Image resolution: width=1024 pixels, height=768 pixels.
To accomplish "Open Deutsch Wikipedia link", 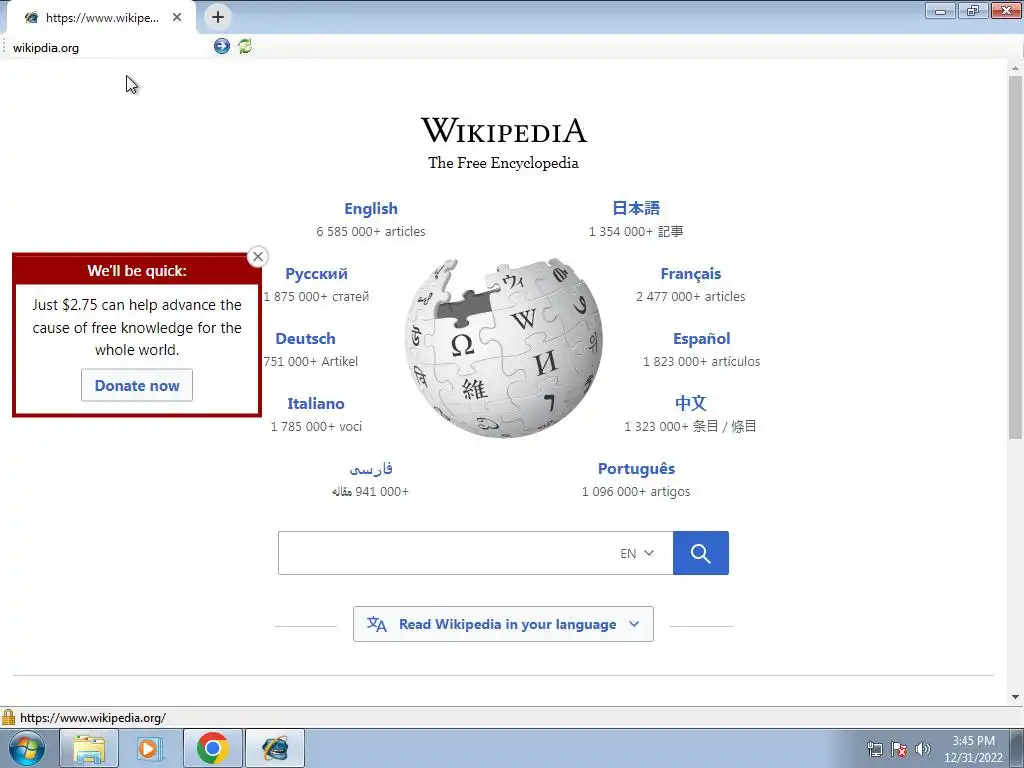I will [306, 338].
